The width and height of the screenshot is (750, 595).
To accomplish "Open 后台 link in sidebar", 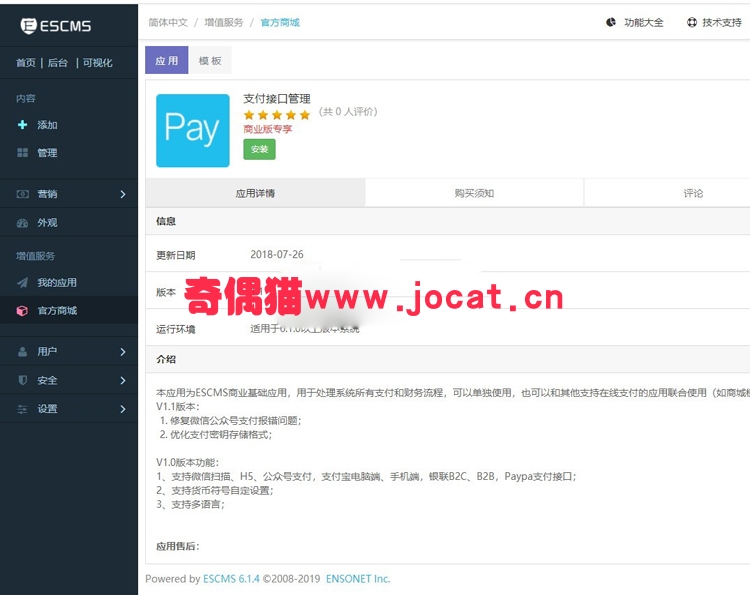I will click(58, 63).
